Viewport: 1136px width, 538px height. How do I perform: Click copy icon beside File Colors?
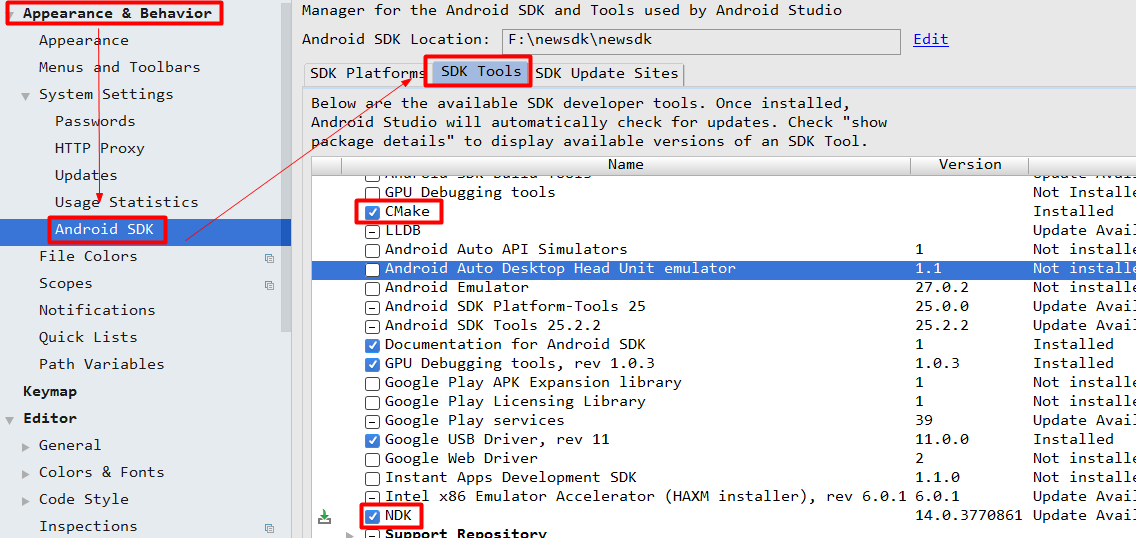point(270,258)
